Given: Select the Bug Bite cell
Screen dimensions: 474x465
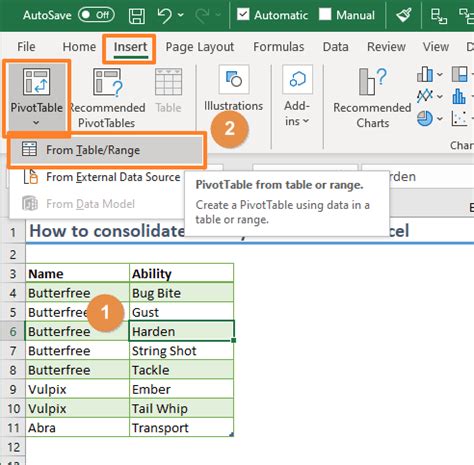Looking at the screenshot, I should coord(181,293).
